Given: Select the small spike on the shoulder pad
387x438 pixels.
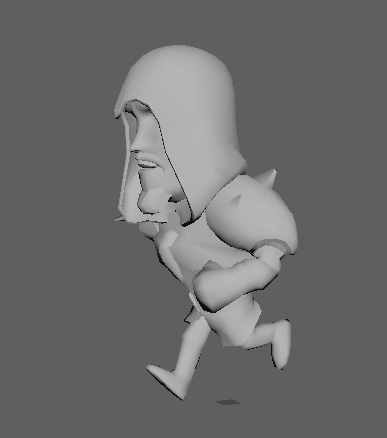Looking at the screenshot, I should pos(238,201).
